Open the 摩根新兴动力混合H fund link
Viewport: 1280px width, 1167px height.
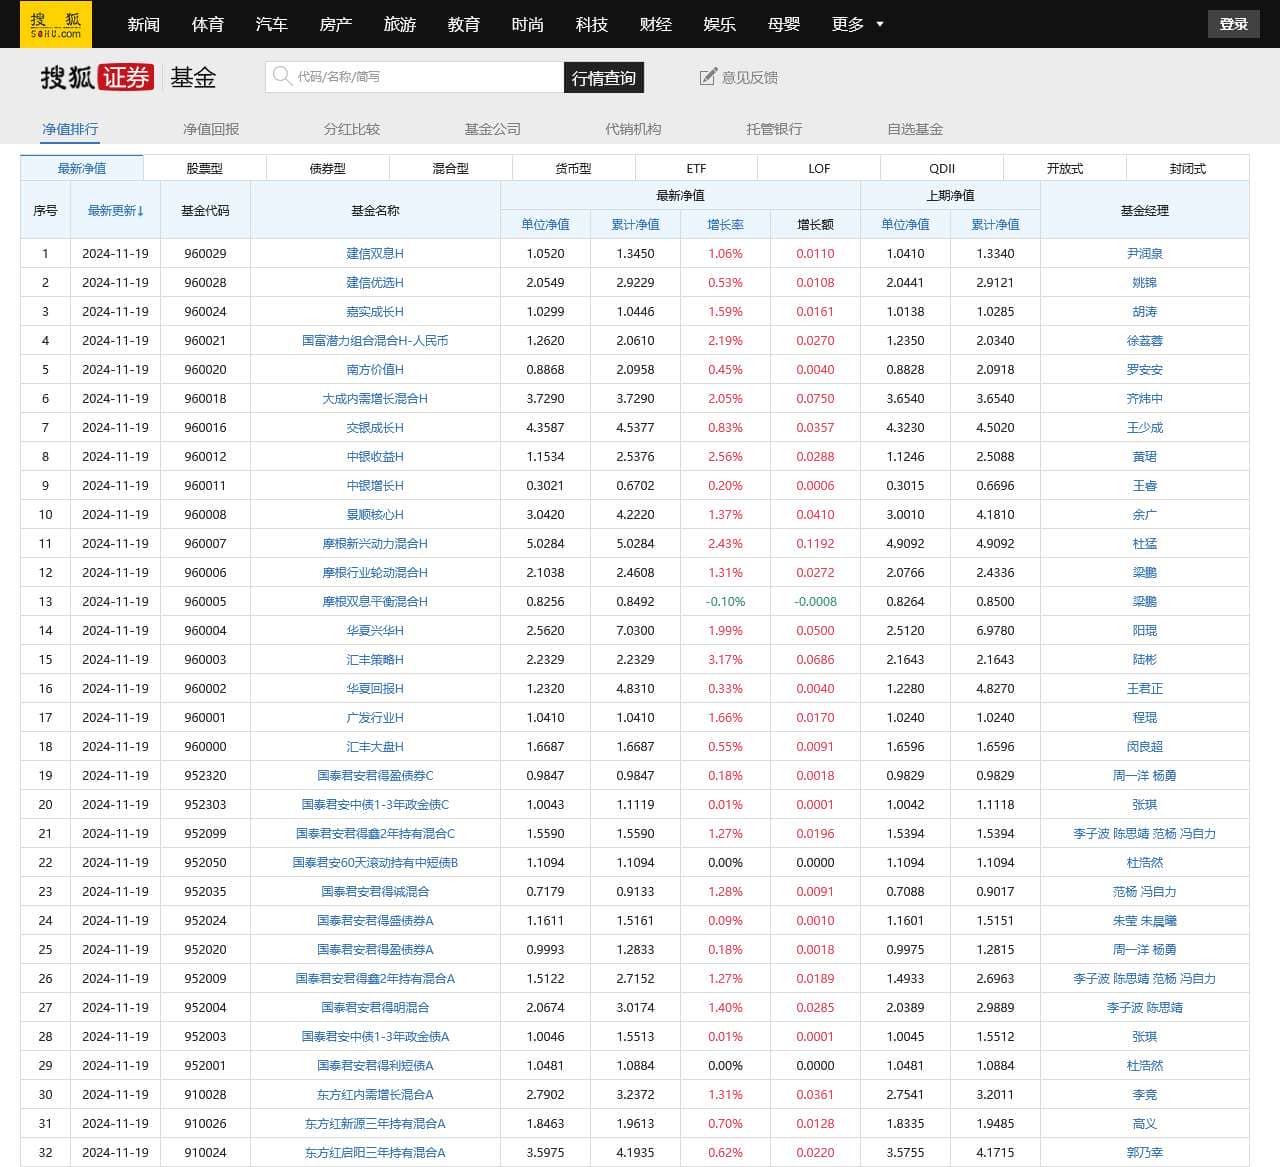[x=375, y=544]
